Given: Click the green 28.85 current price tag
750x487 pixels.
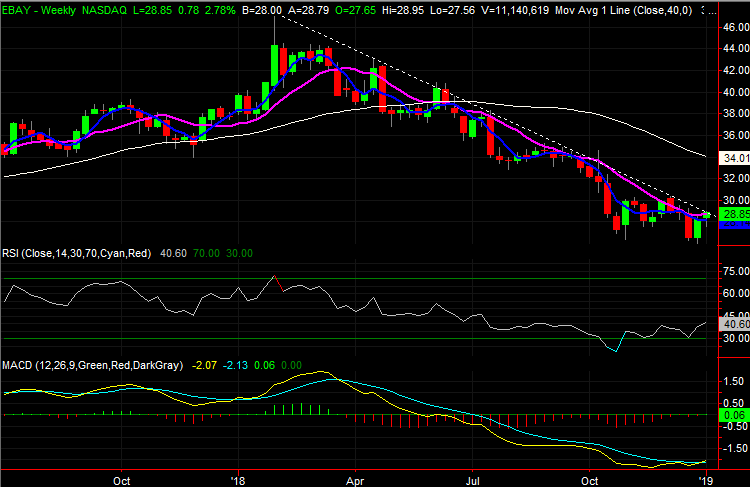Looking at the screenshot, I should point(736,214).
